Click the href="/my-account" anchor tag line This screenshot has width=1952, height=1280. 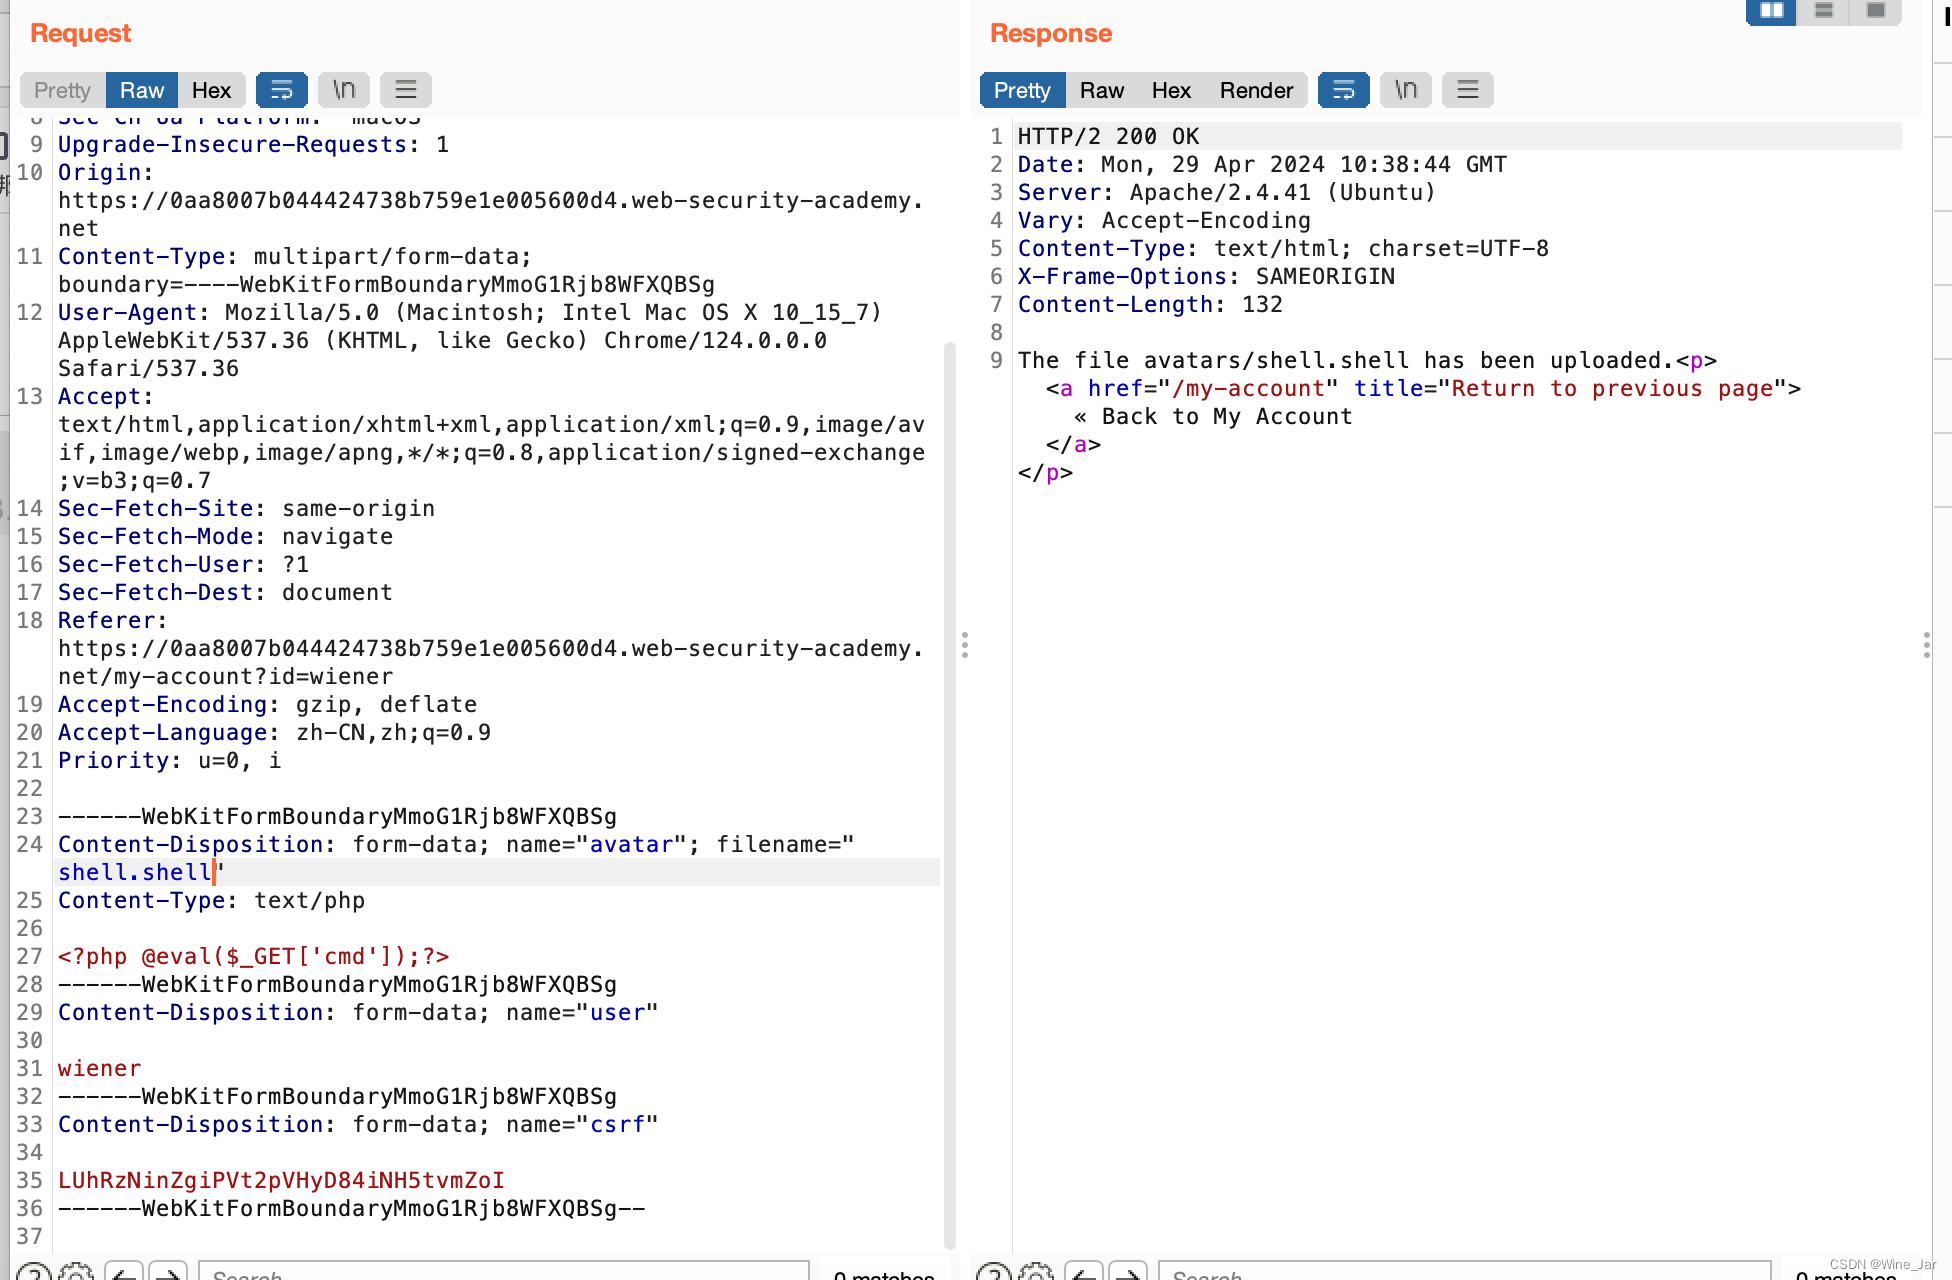click(1423, 388)
